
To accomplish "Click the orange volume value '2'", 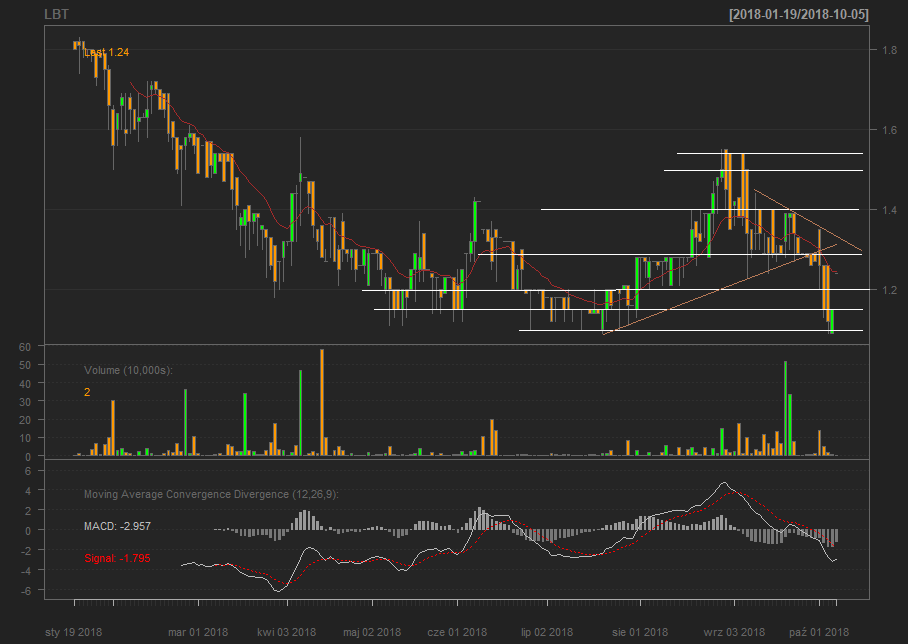I will [x=87, y=392].
